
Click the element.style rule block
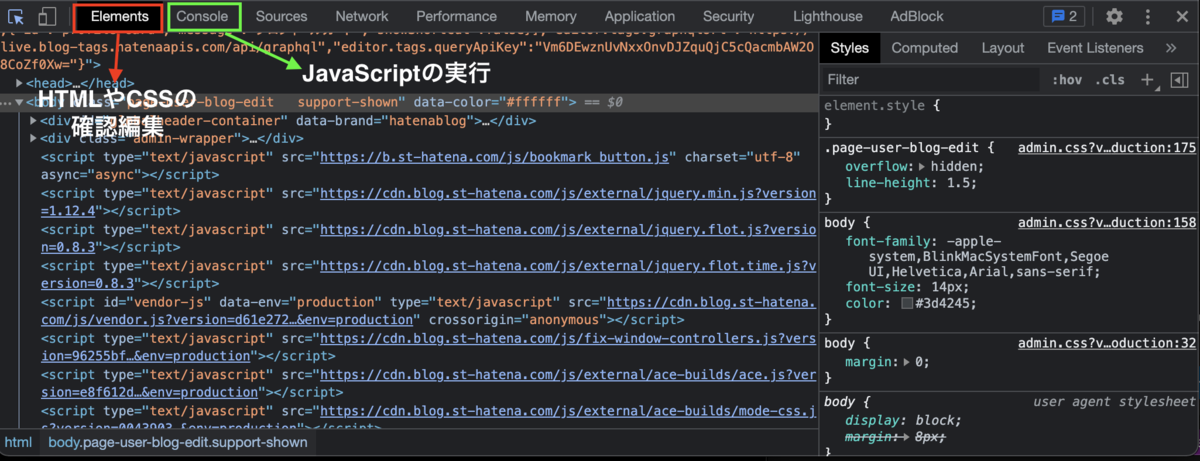click(1009, 113)
